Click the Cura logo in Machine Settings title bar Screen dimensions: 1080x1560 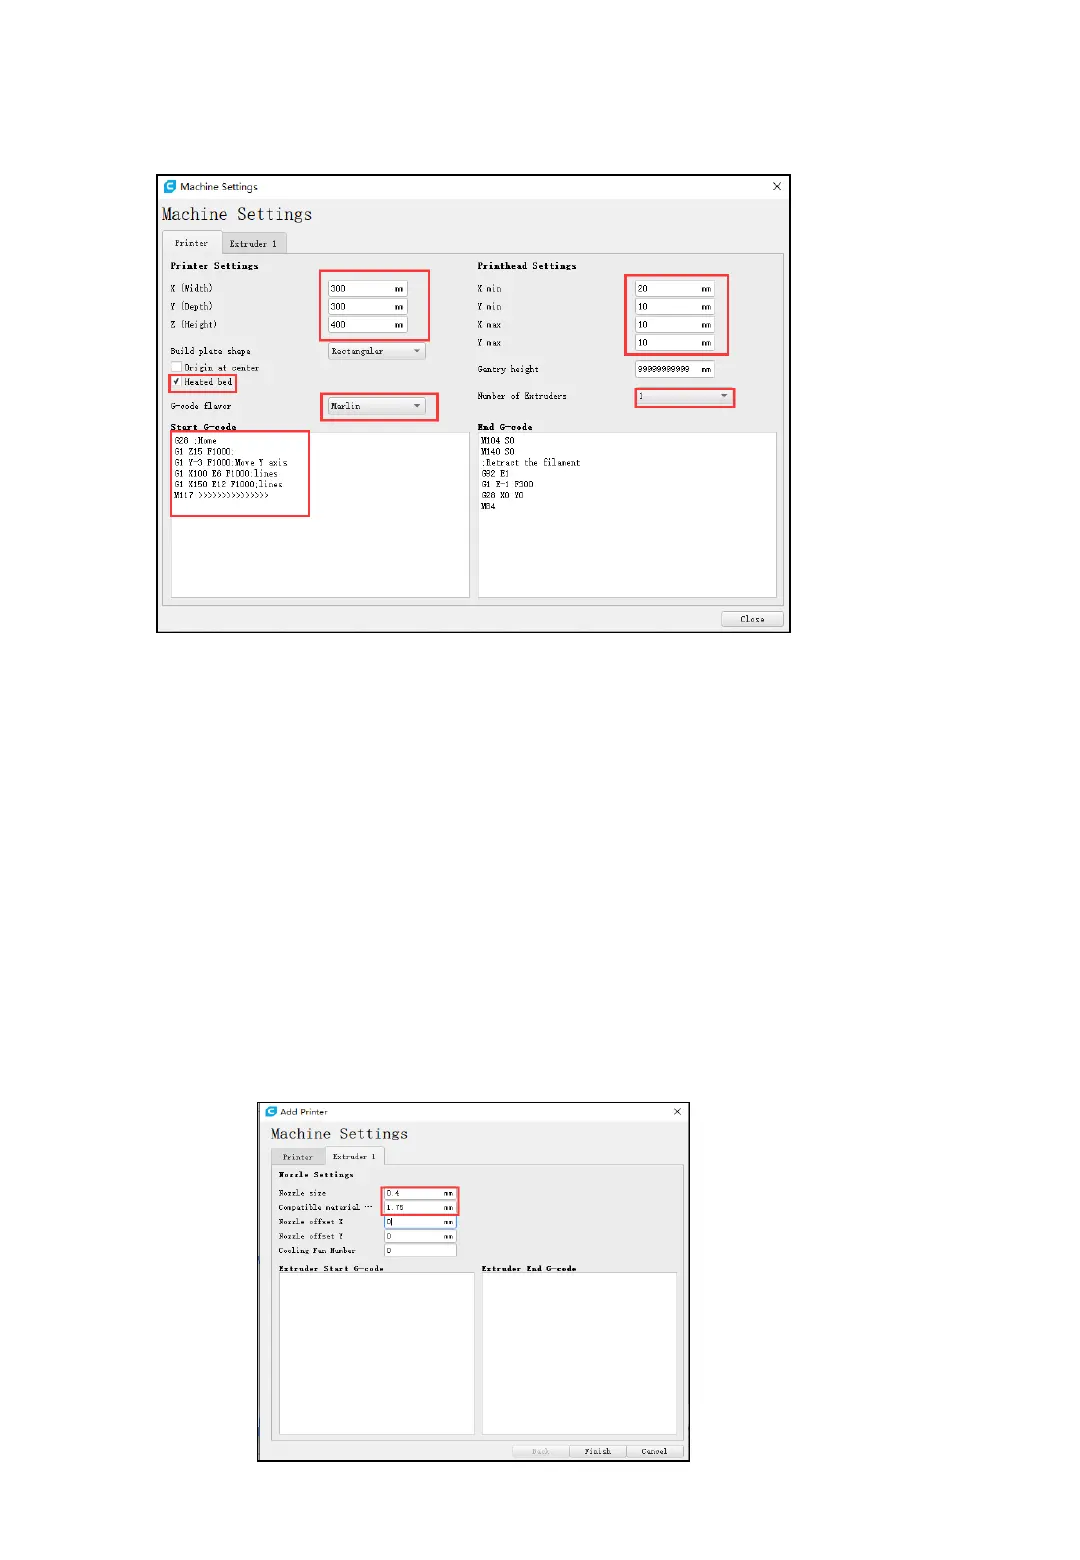(x=170, y=186)
